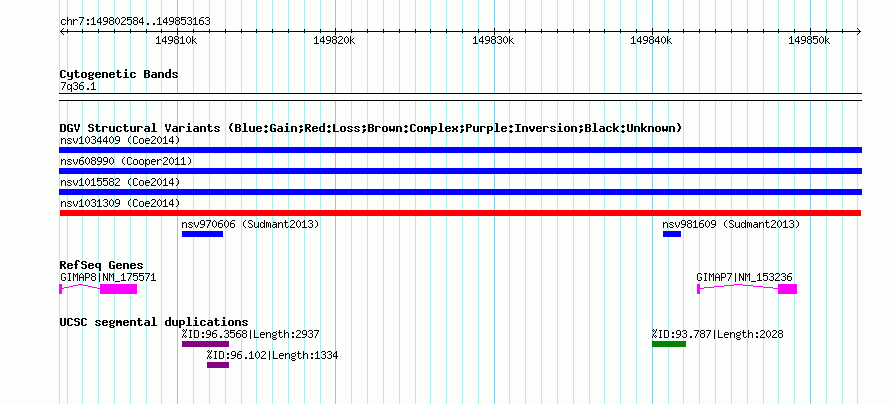Screen dimensions: 890x404
Task: Click the nsv1031309 (Coe2014) variant label
Action: coord(120,203)
